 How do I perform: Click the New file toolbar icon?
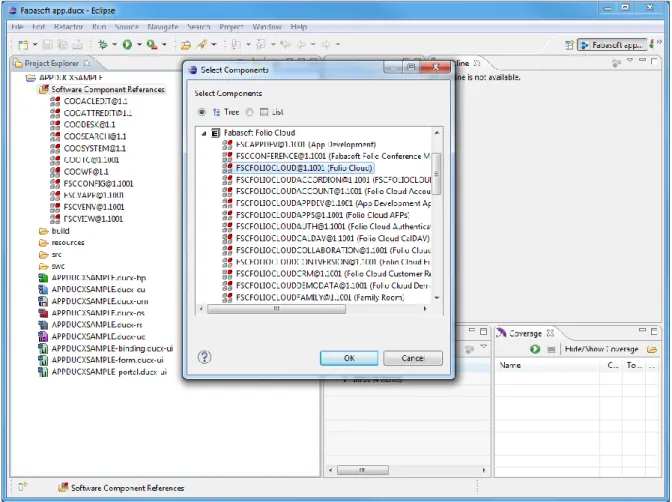click(23, 45)
